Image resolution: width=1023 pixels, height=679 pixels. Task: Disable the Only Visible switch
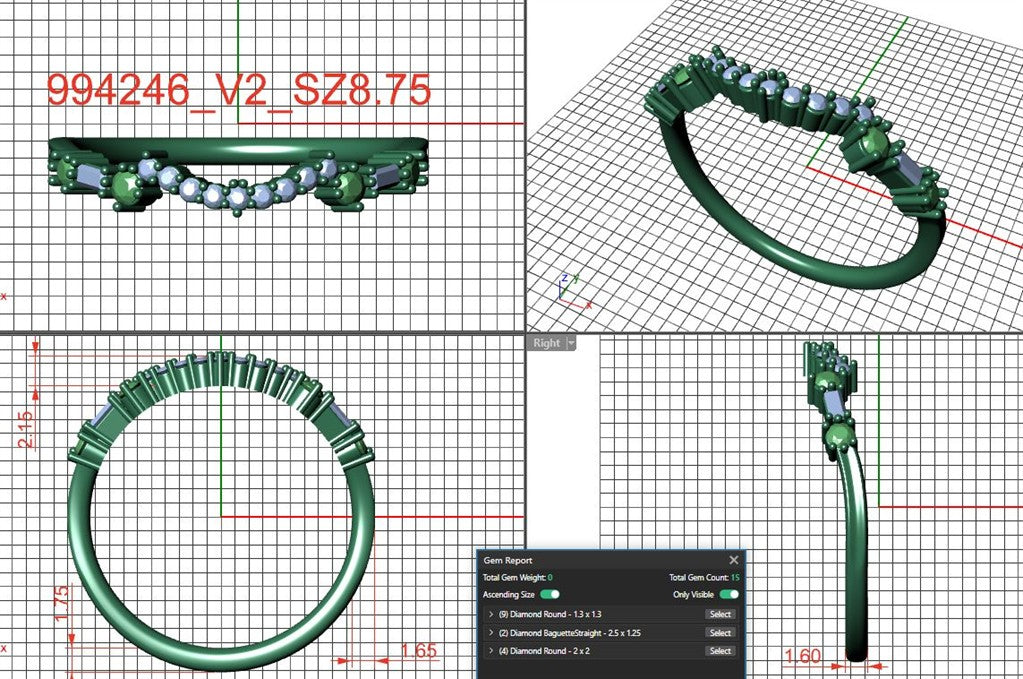(729, 594)
